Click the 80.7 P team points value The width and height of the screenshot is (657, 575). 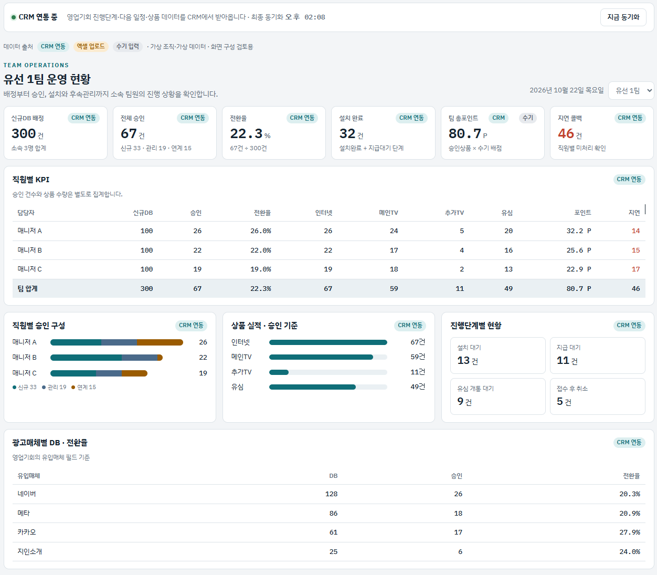click(468, 134)
